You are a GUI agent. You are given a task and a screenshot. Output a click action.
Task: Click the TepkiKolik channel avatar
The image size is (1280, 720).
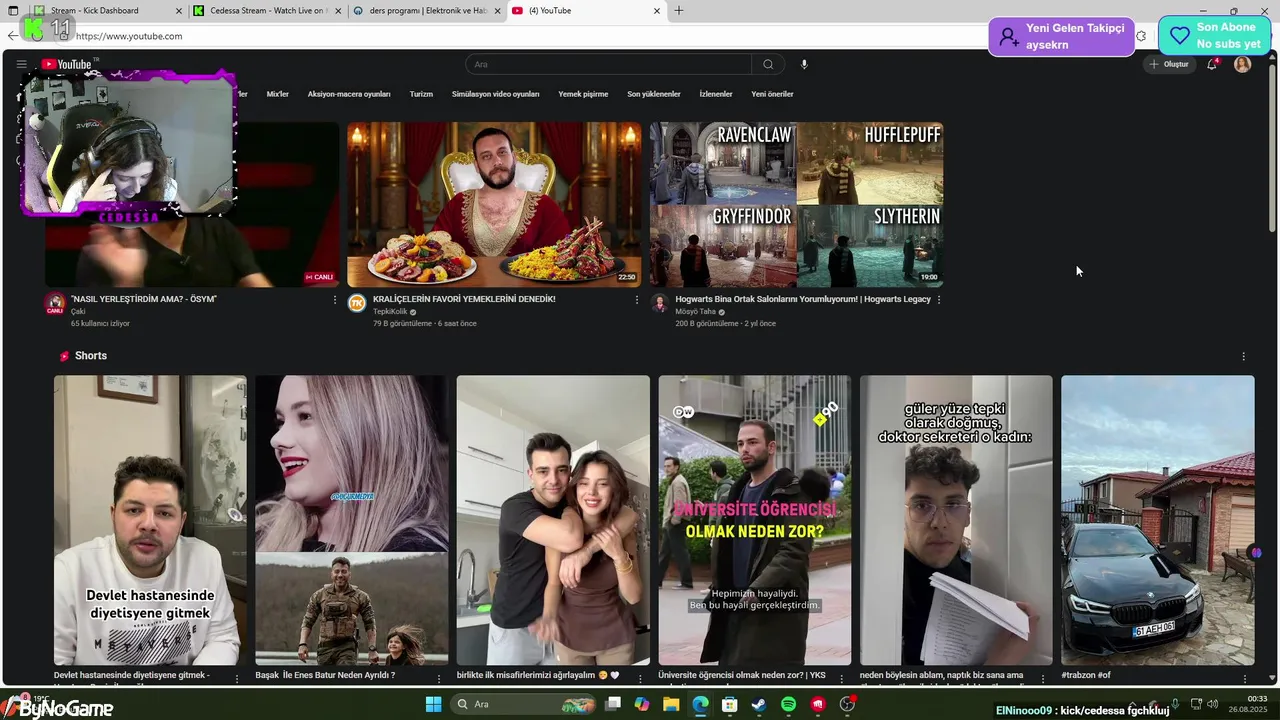tap(357, 303)
